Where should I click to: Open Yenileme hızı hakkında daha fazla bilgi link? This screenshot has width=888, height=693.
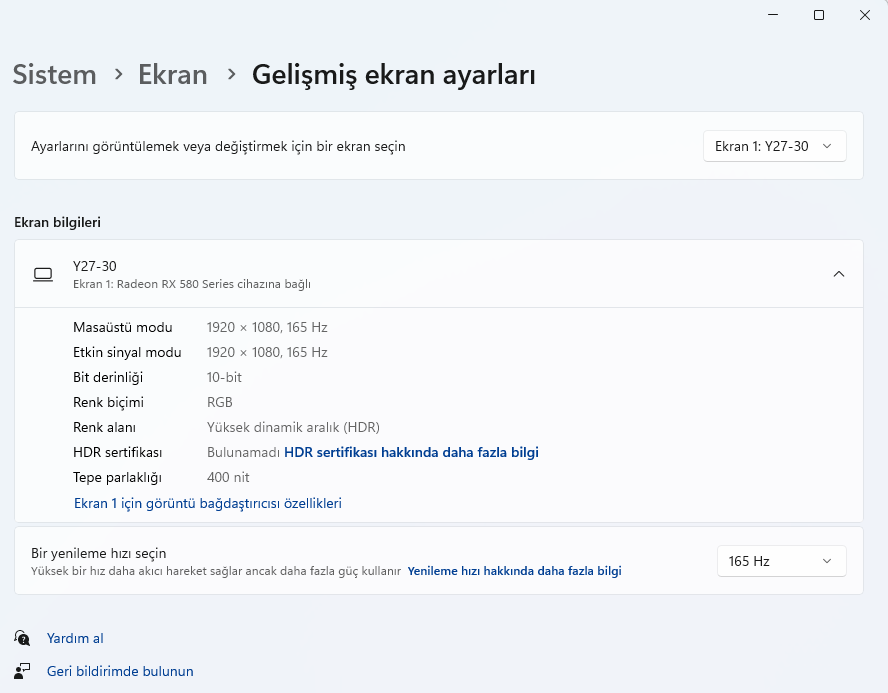click(514, 570)
